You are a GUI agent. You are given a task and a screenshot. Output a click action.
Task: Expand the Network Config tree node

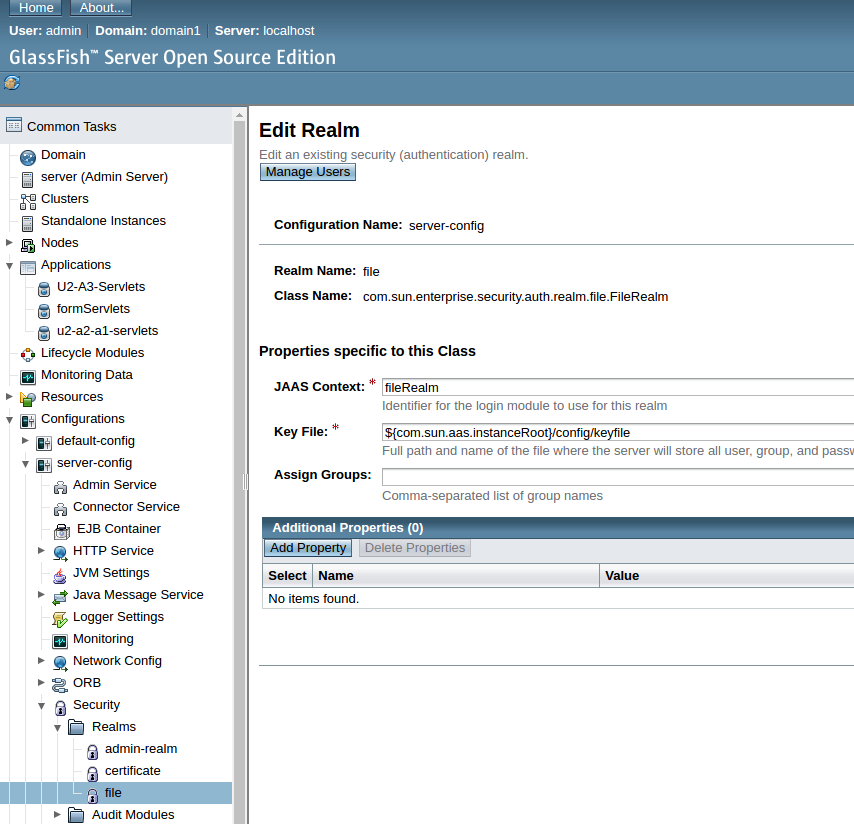coord(41,660)
